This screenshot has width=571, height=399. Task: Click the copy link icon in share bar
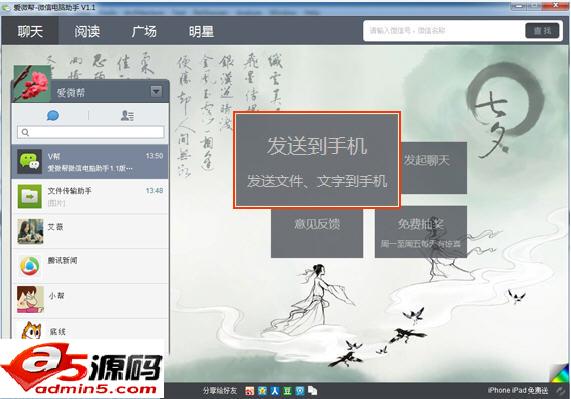tap(312, 391)
